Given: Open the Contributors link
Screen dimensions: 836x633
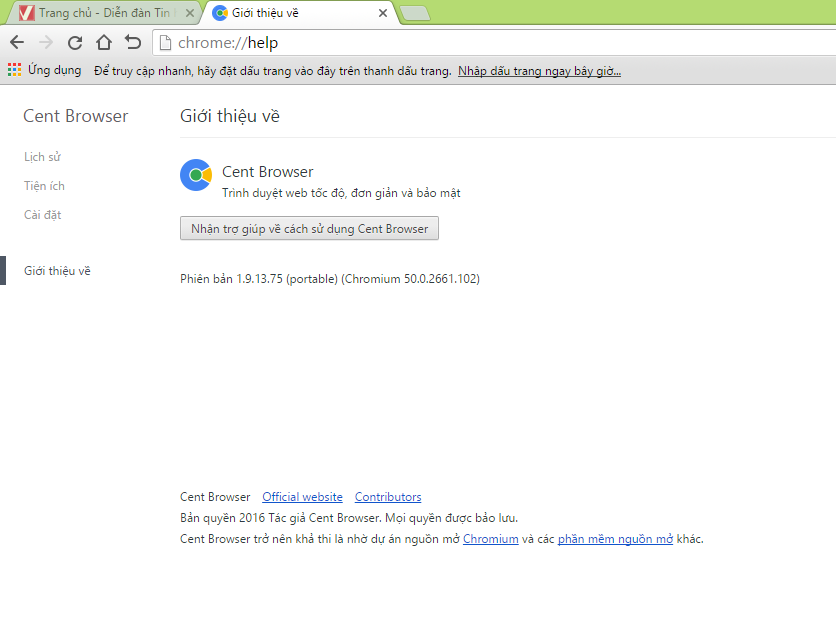Looking at the screenshot, I should [x=388, y=496].
